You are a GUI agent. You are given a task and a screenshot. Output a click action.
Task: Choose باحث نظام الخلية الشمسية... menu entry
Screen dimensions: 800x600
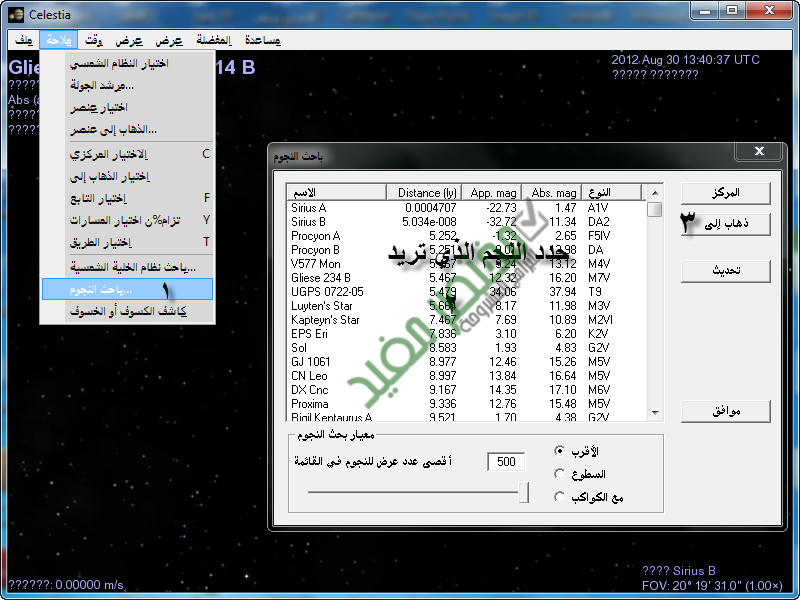(127, 267)
